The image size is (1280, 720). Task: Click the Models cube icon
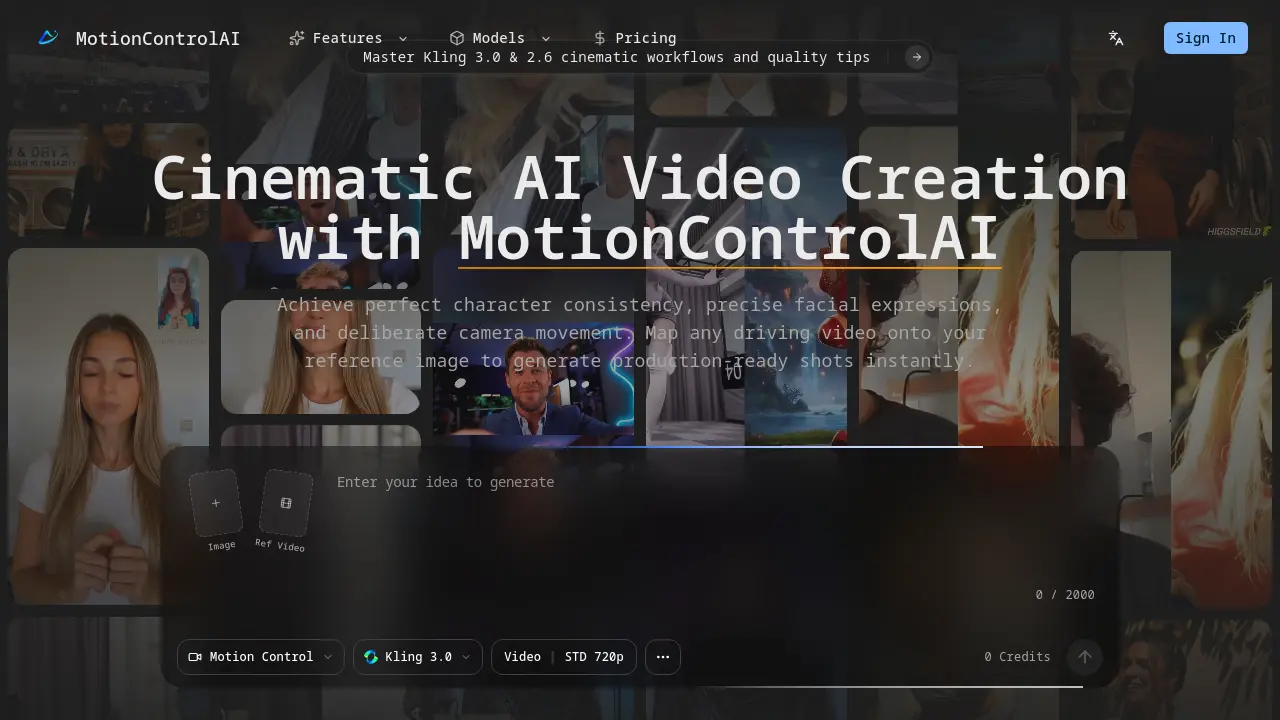(x=457, y=38)
